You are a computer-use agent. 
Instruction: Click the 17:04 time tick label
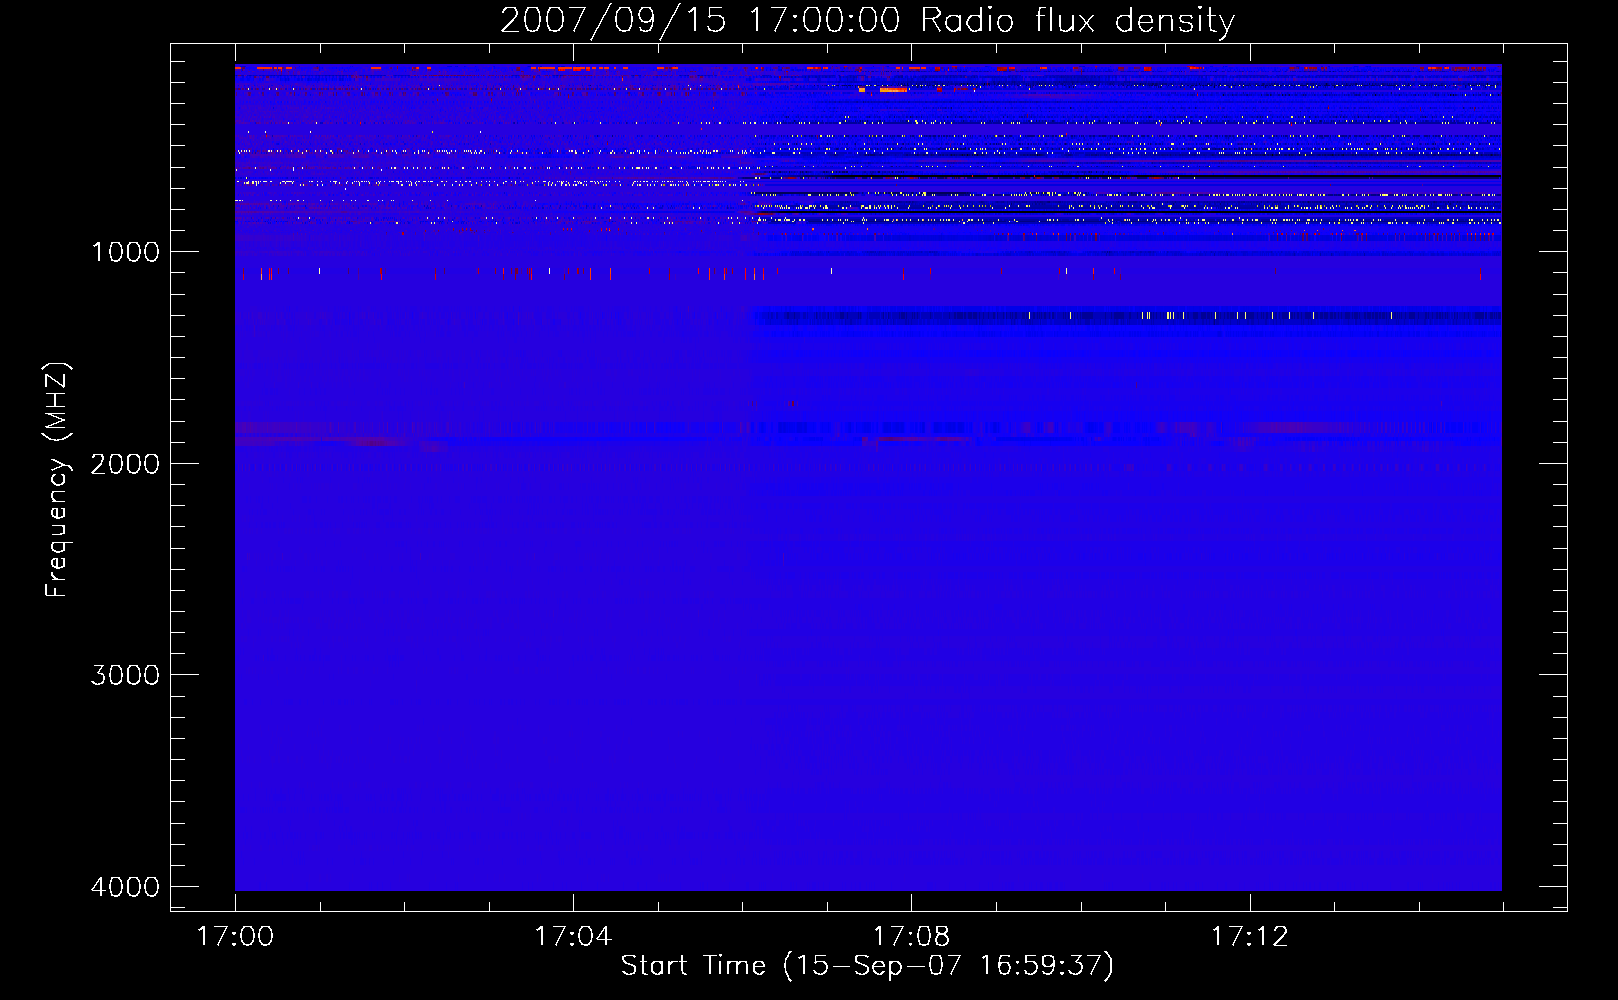tap(573, 936)
